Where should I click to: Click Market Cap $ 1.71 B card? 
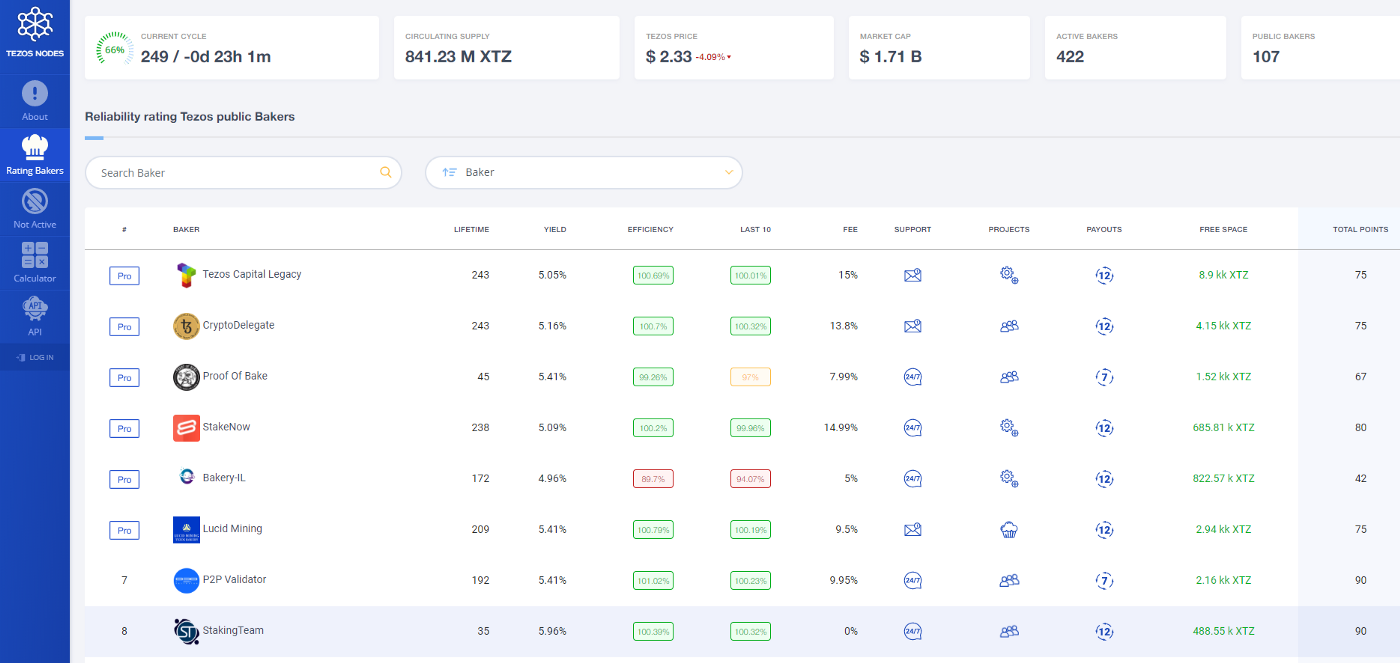tap(939, 48)
